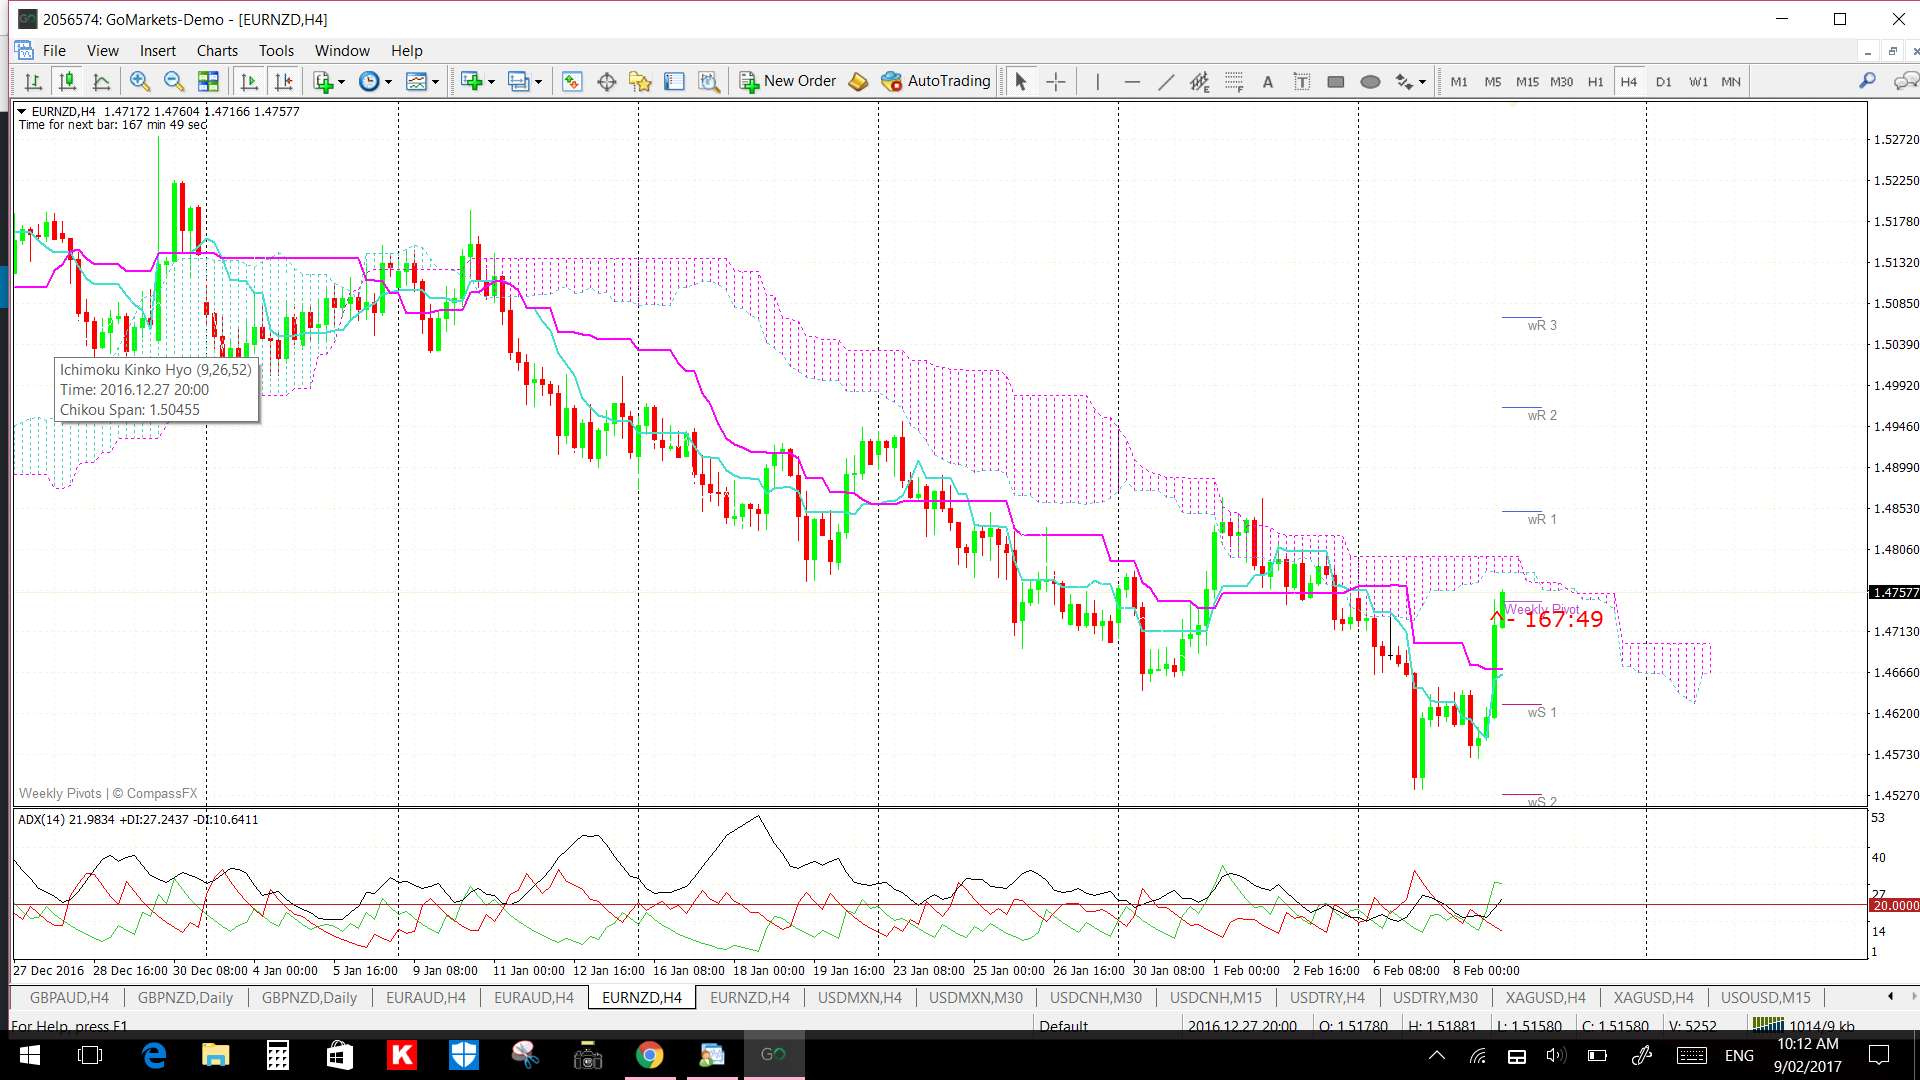This screenshot has height=1080, width=1920.
Task: Show the Market Watch panel
Action: click(572, 82)
